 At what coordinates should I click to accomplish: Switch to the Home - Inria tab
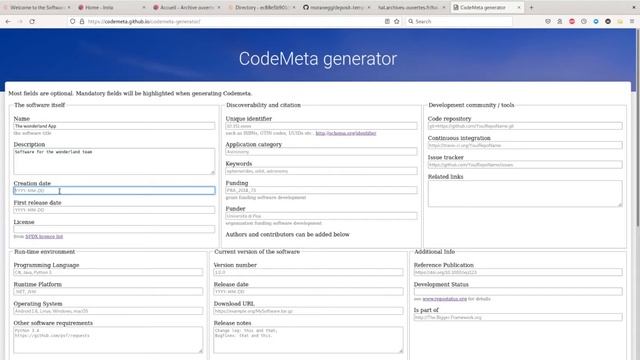(x=111, y=7)
